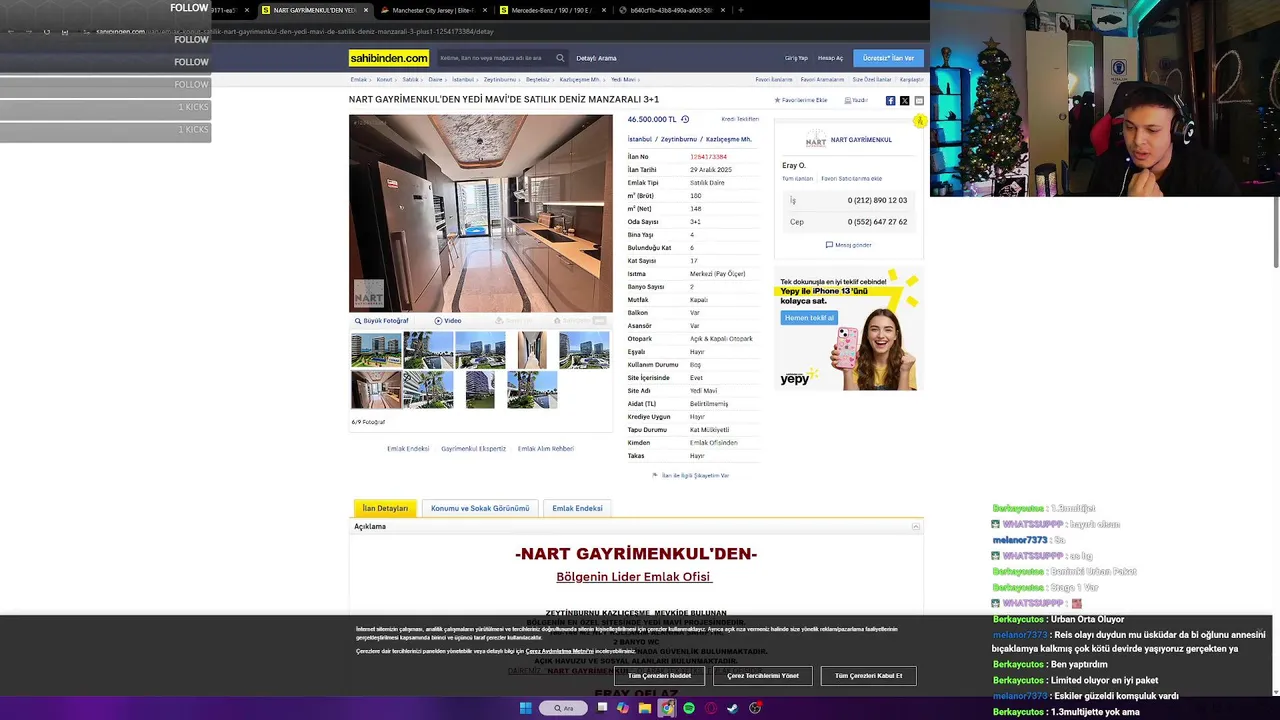Click Kazlıçeşme Mh. breadcrumb link

[x=580, y=79]
